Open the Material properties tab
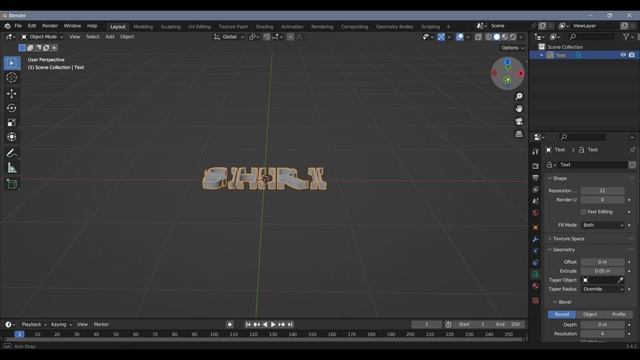Image resolution: width=640 pixels, height=360 pixels. pyautogui.click(x=536, y=286)
